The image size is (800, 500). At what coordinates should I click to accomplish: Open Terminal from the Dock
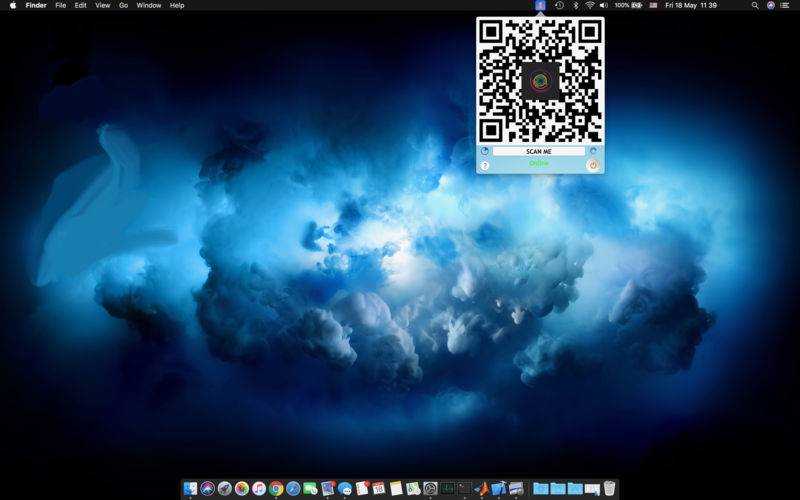point(464,488)
